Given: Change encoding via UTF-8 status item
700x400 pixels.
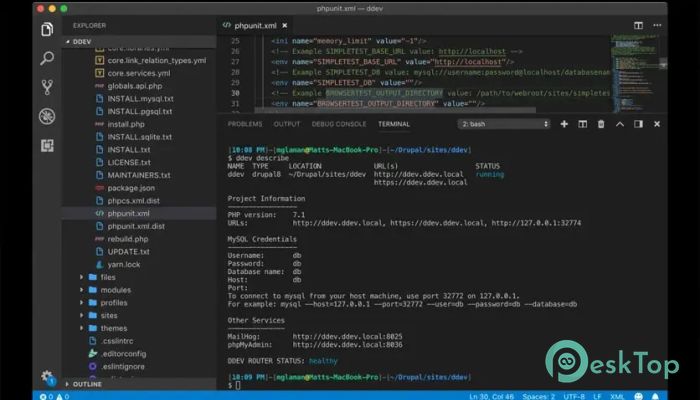Looking at the screenshot, I should 574,396.
